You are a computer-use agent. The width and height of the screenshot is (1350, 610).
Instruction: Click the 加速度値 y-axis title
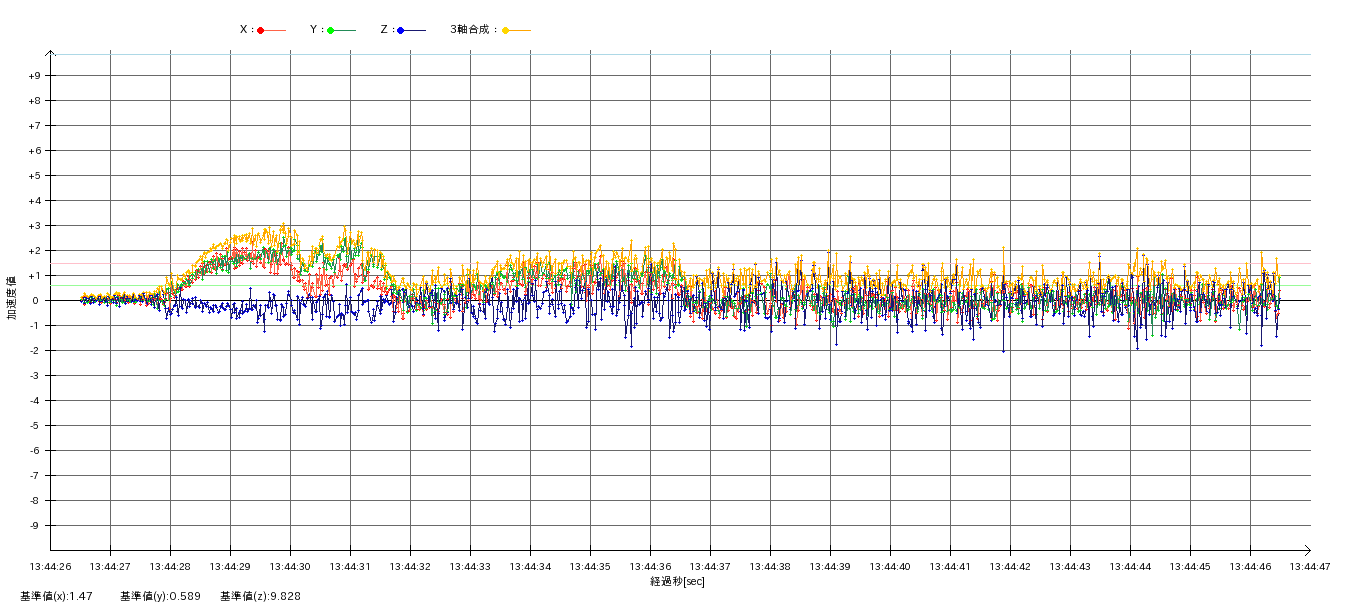pos(12,297)
